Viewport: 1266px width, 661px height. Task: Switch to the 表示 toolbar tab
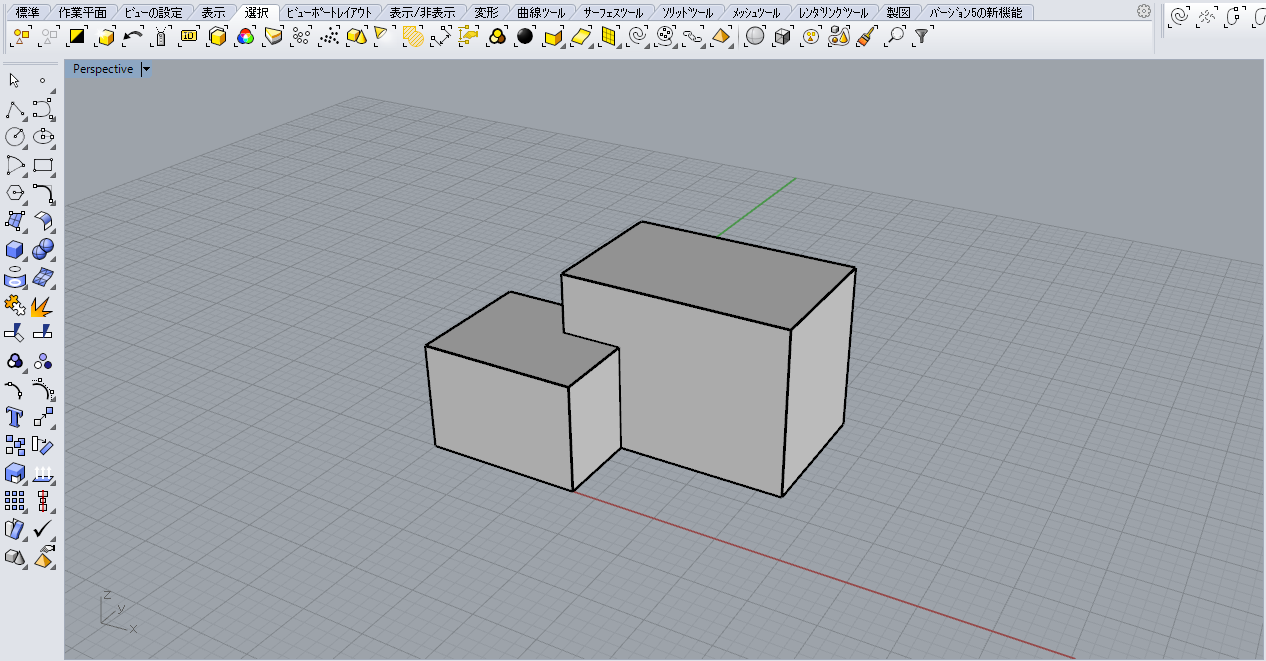click(x=213, y=13)
